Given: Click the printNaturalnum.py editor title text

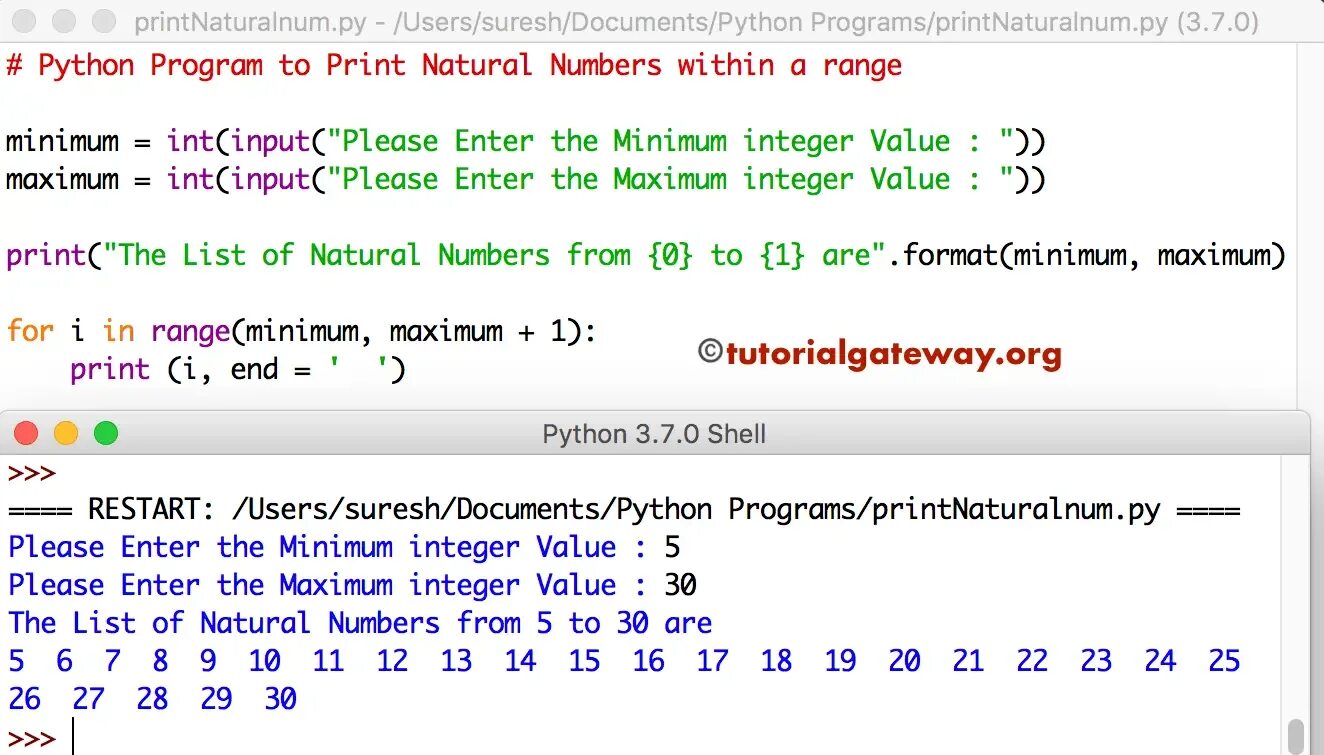Looking at the screenshot, I should click(696, 22).
